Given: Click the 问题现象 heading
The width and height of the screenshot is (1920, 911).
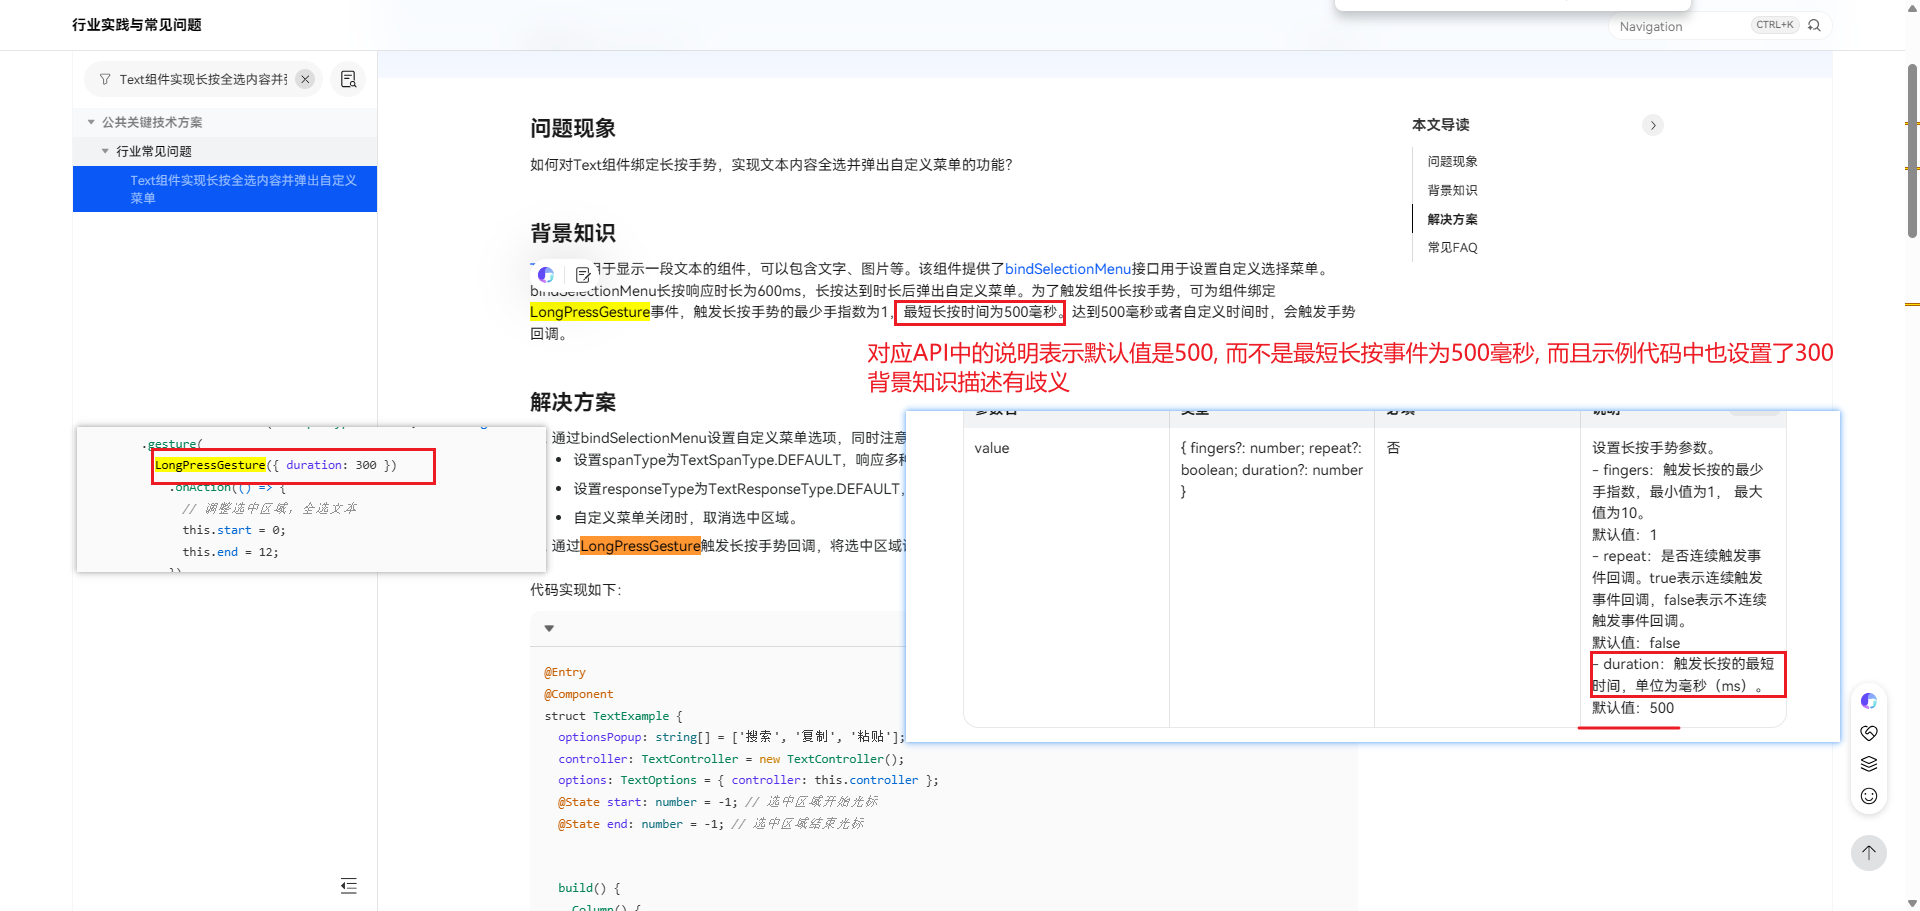Looking at the screenshot, I should click(x=573, y=128).
